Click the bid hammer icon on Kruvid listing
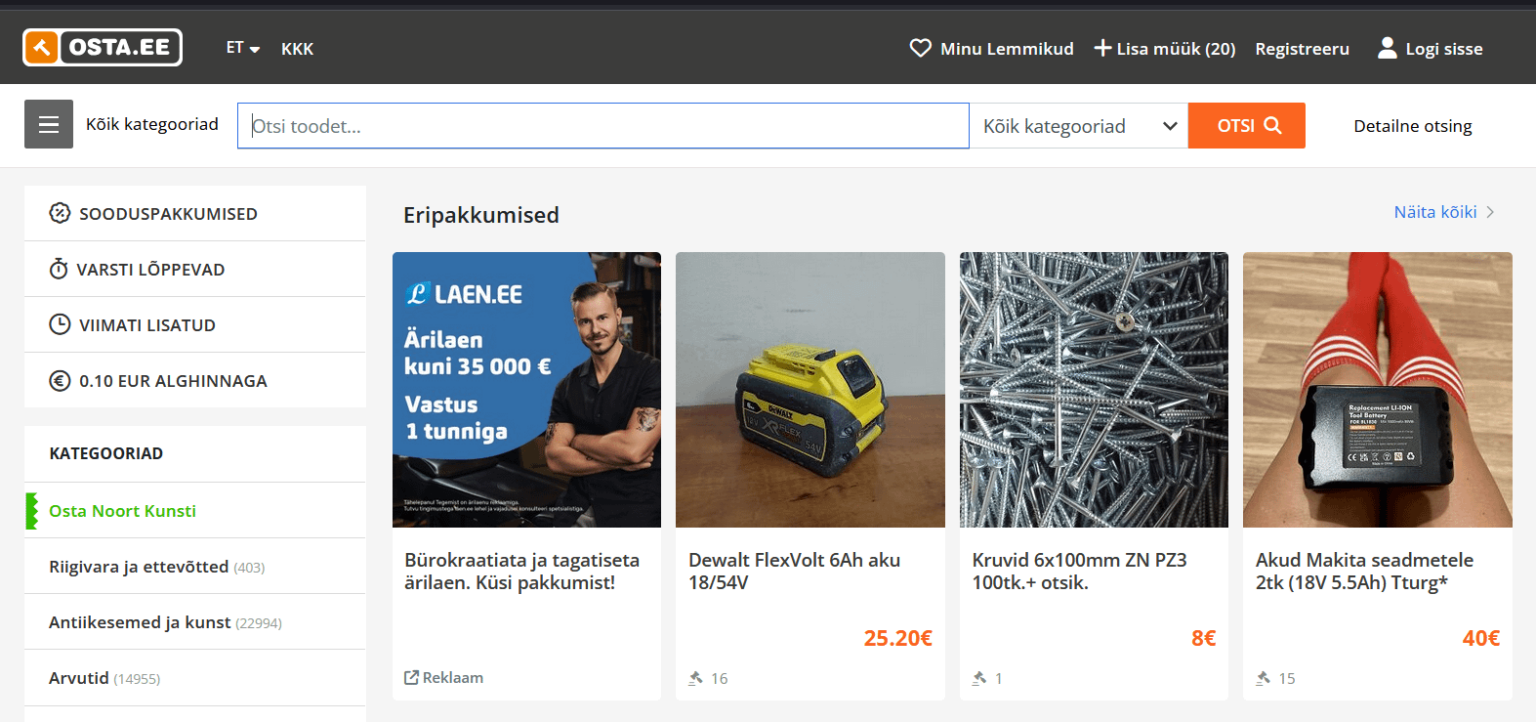This screenshot has width=1536, height=722. coord(980,678)
